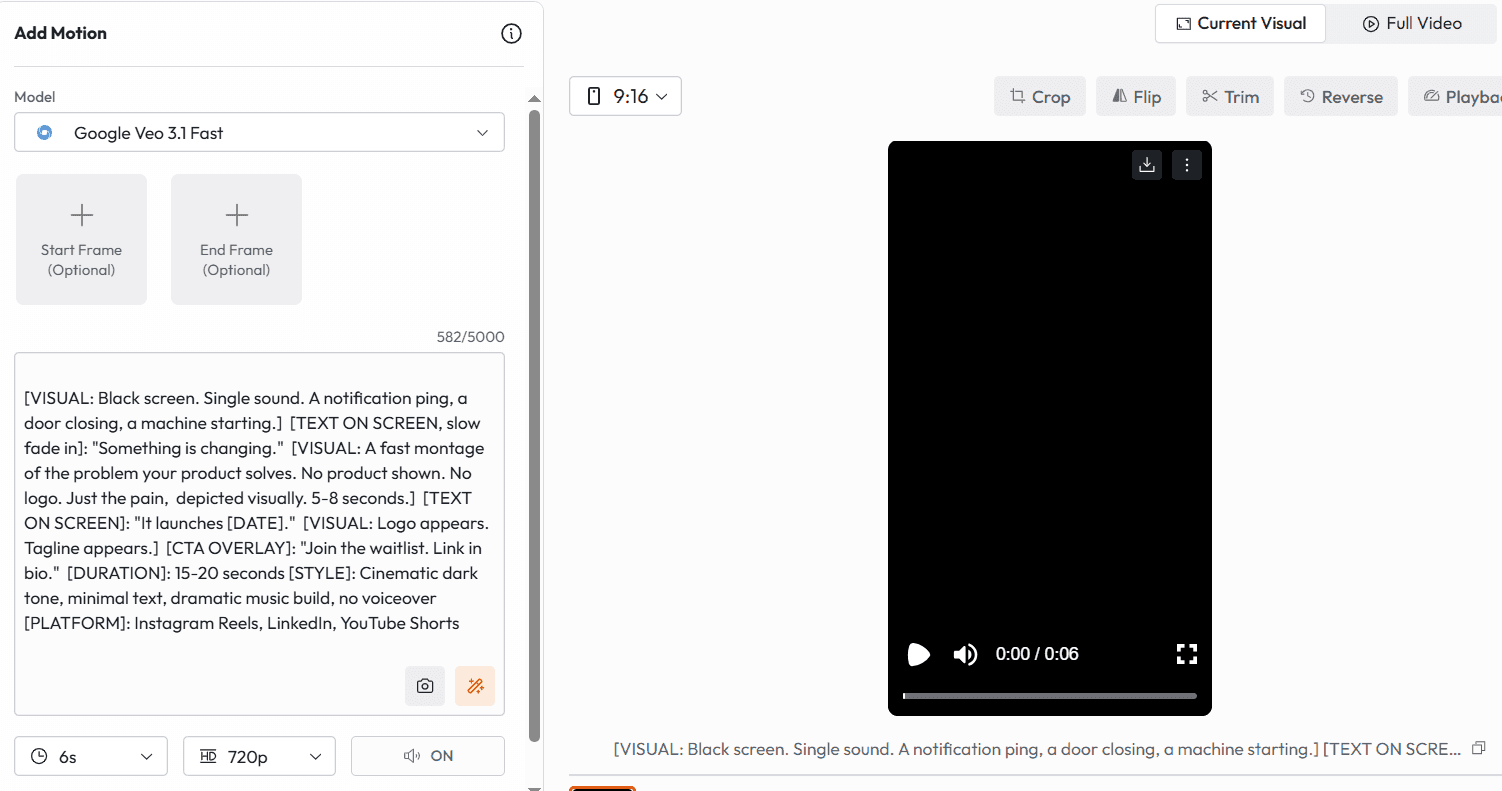Open the Add Motion info icon

511,34
